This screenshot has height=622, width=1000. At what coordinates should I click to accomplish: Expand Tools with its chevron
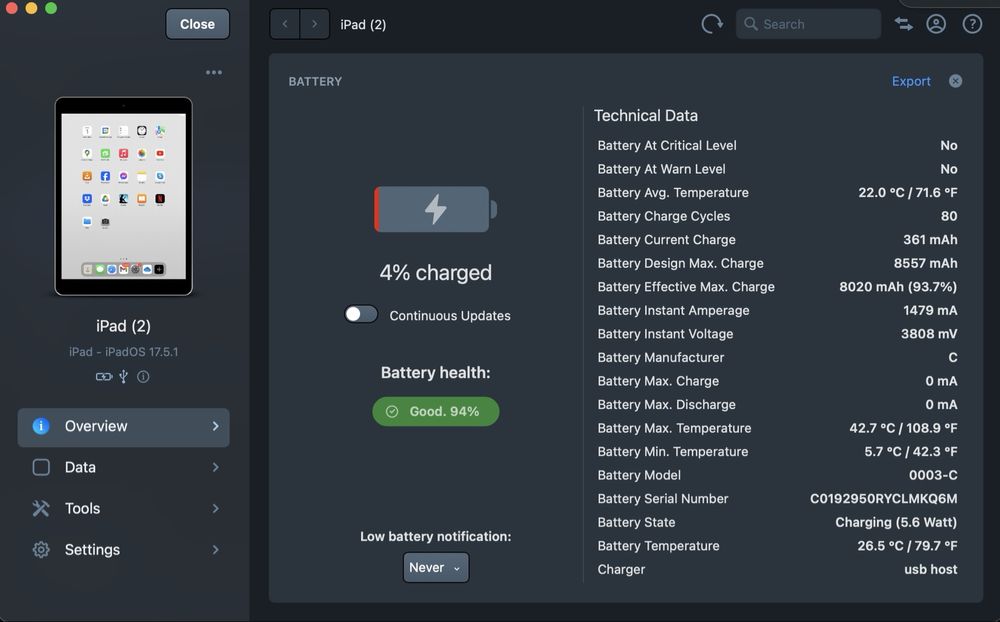[216, 508]
